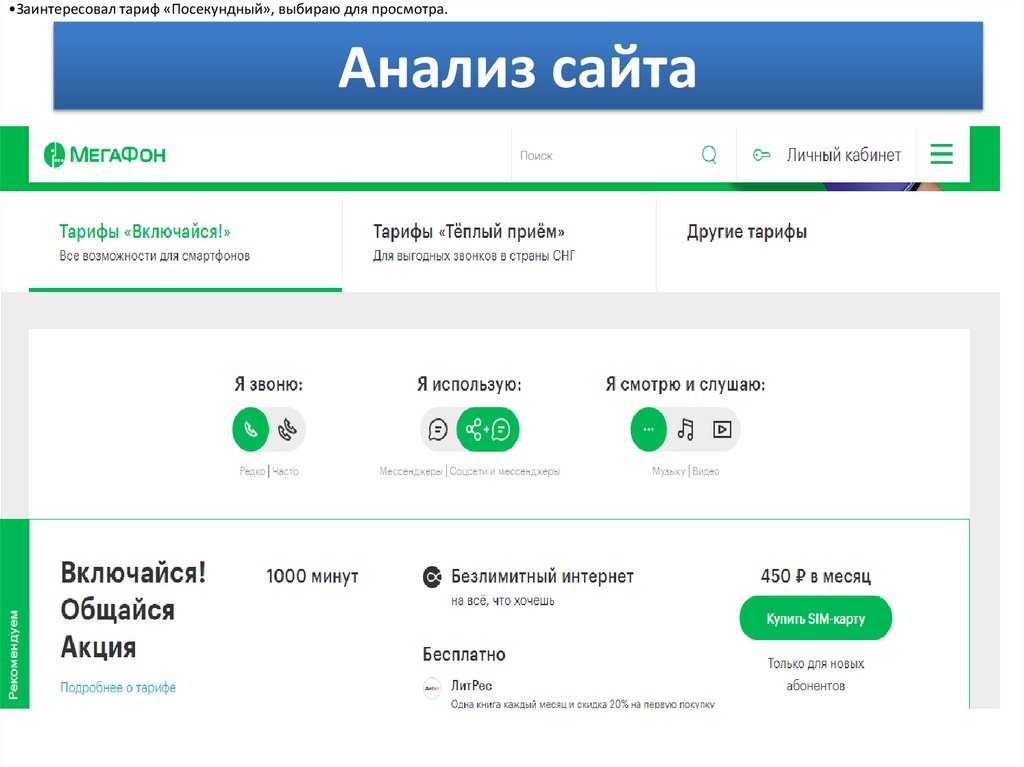Click the Я звоню: heading
Image resolution: width=1024 pixels, height=767 pixels.
[x=268, y=384]
